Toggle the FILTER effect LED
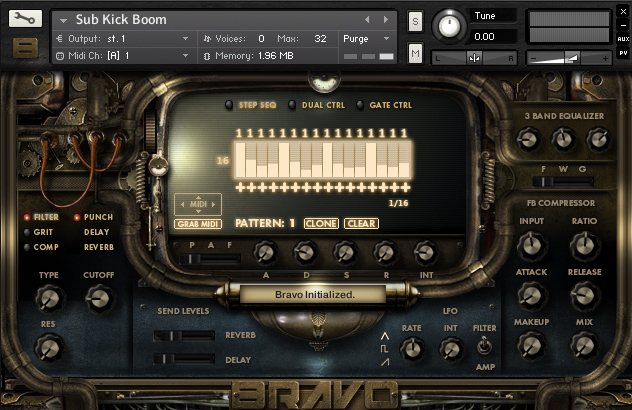The height and width of the screenshot is (410, 632). [x=27, y=217]
